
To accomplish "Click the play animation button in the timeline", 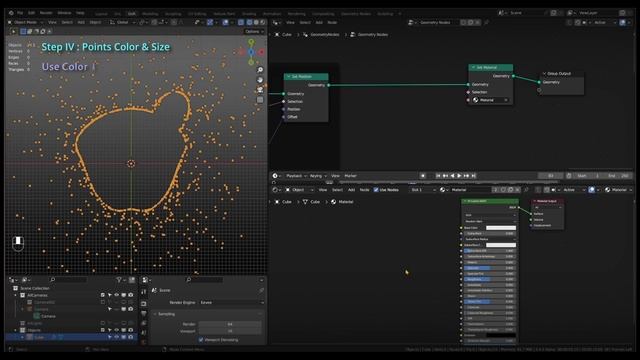I will click(x=459, y=176).
